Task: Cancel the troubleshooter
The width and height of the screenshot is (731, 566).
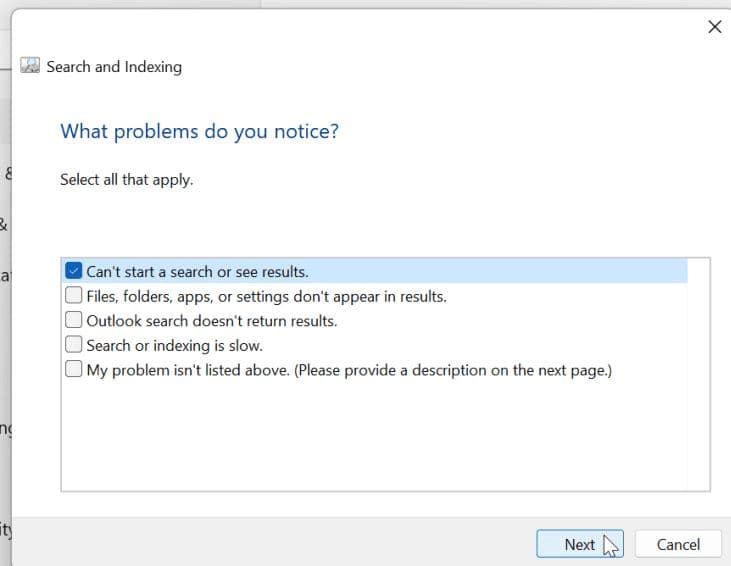Action: [x=677, y=544]
